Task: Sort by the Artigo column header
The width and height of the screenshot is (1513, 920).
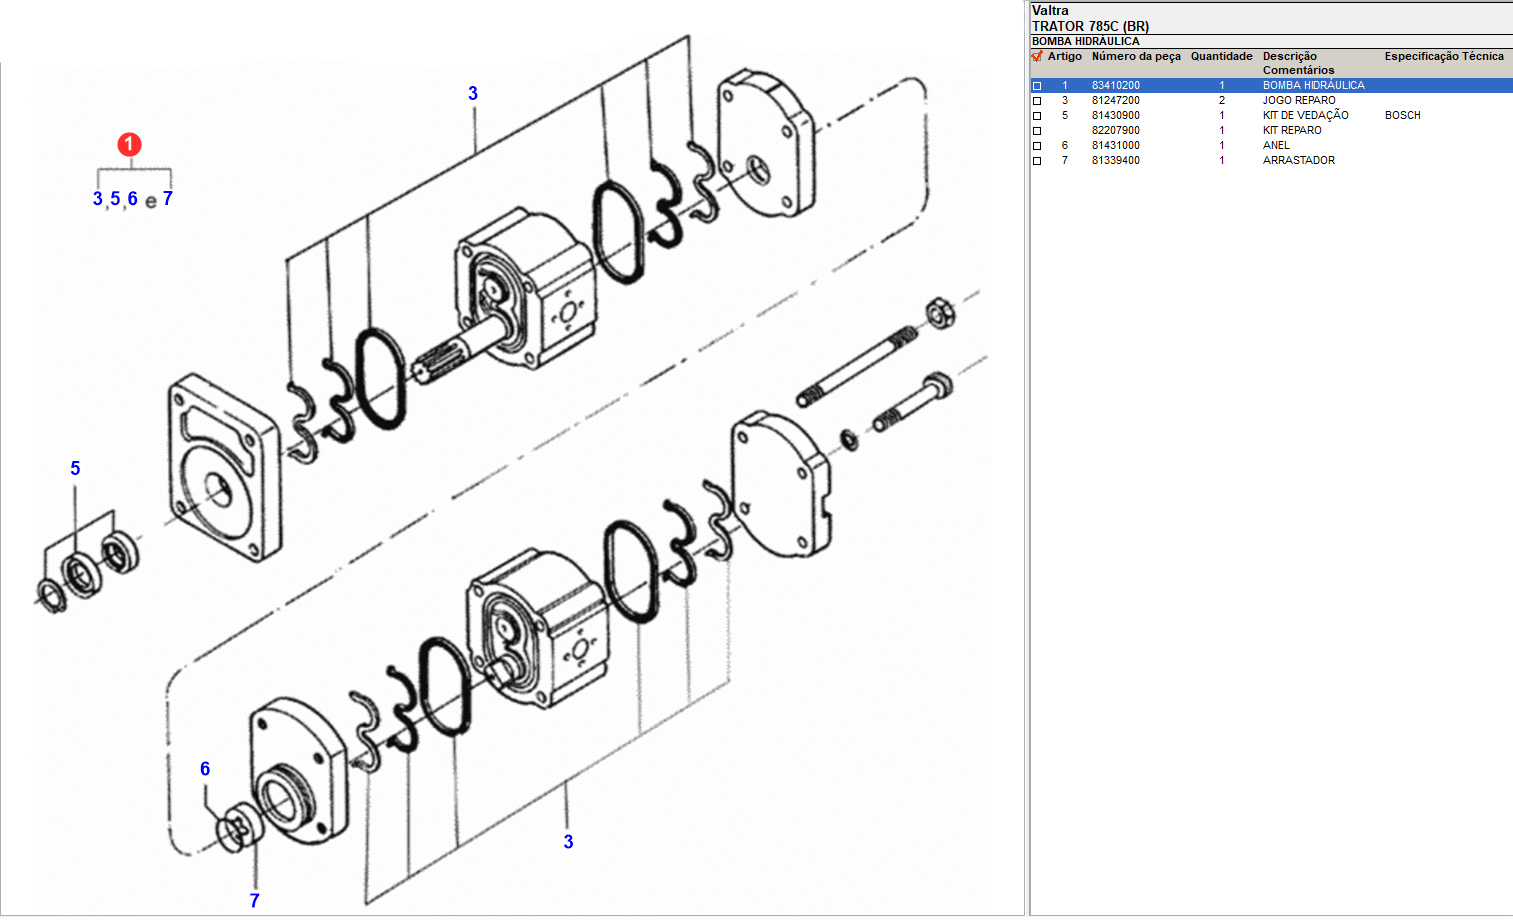Action: (1064, 57)
